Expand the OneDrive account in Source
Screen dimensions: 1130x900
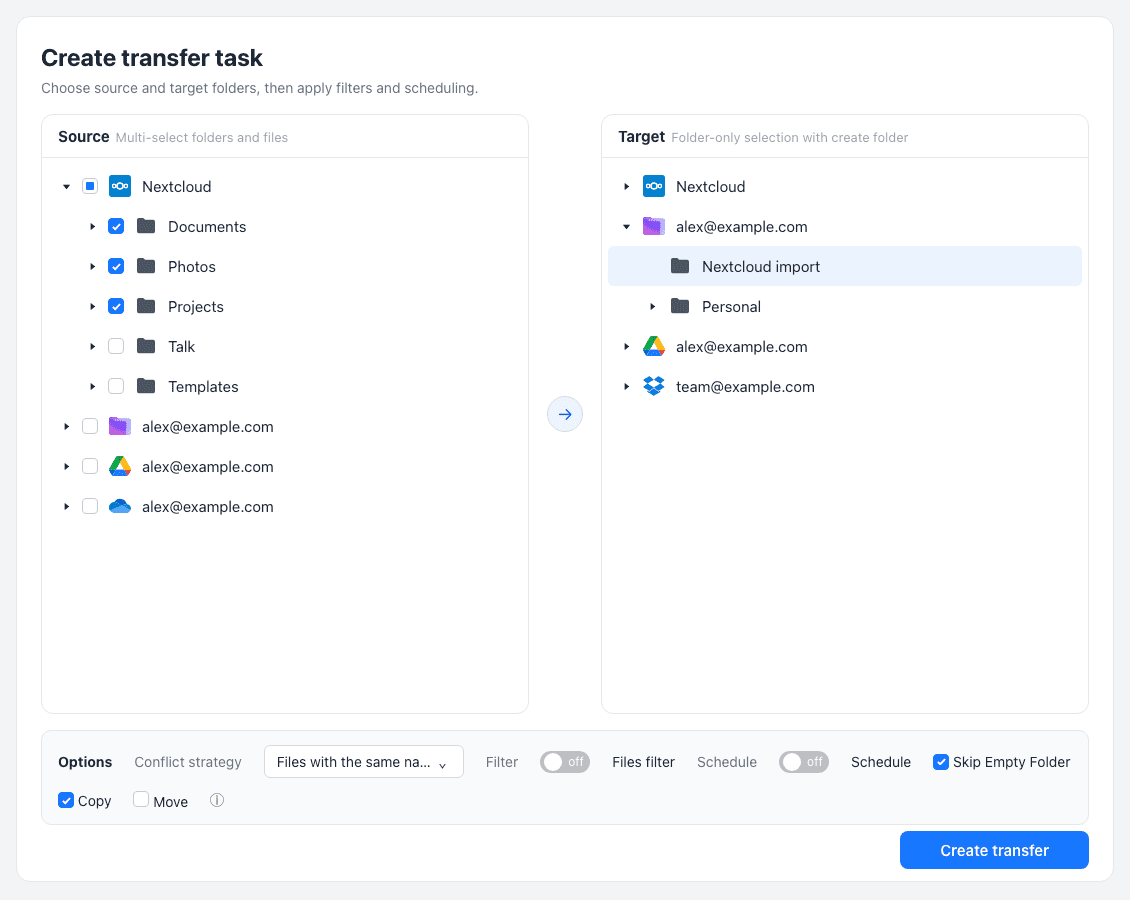(x=66, y=507)
